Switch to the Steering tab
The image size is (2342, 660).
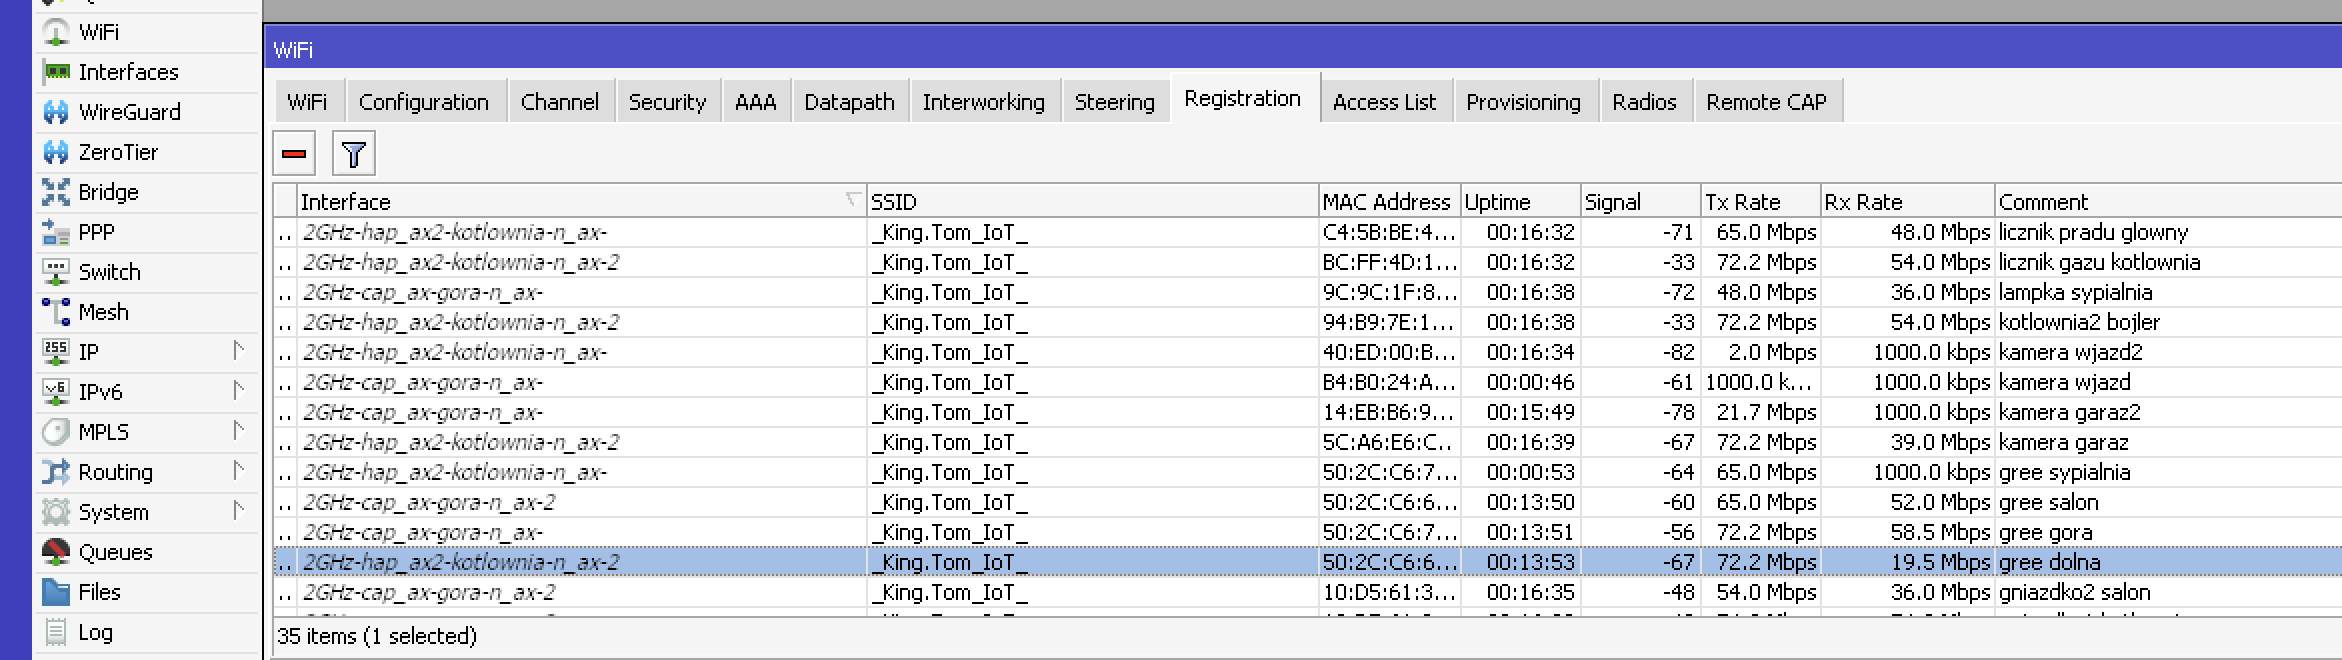(x=1115, y=102)
